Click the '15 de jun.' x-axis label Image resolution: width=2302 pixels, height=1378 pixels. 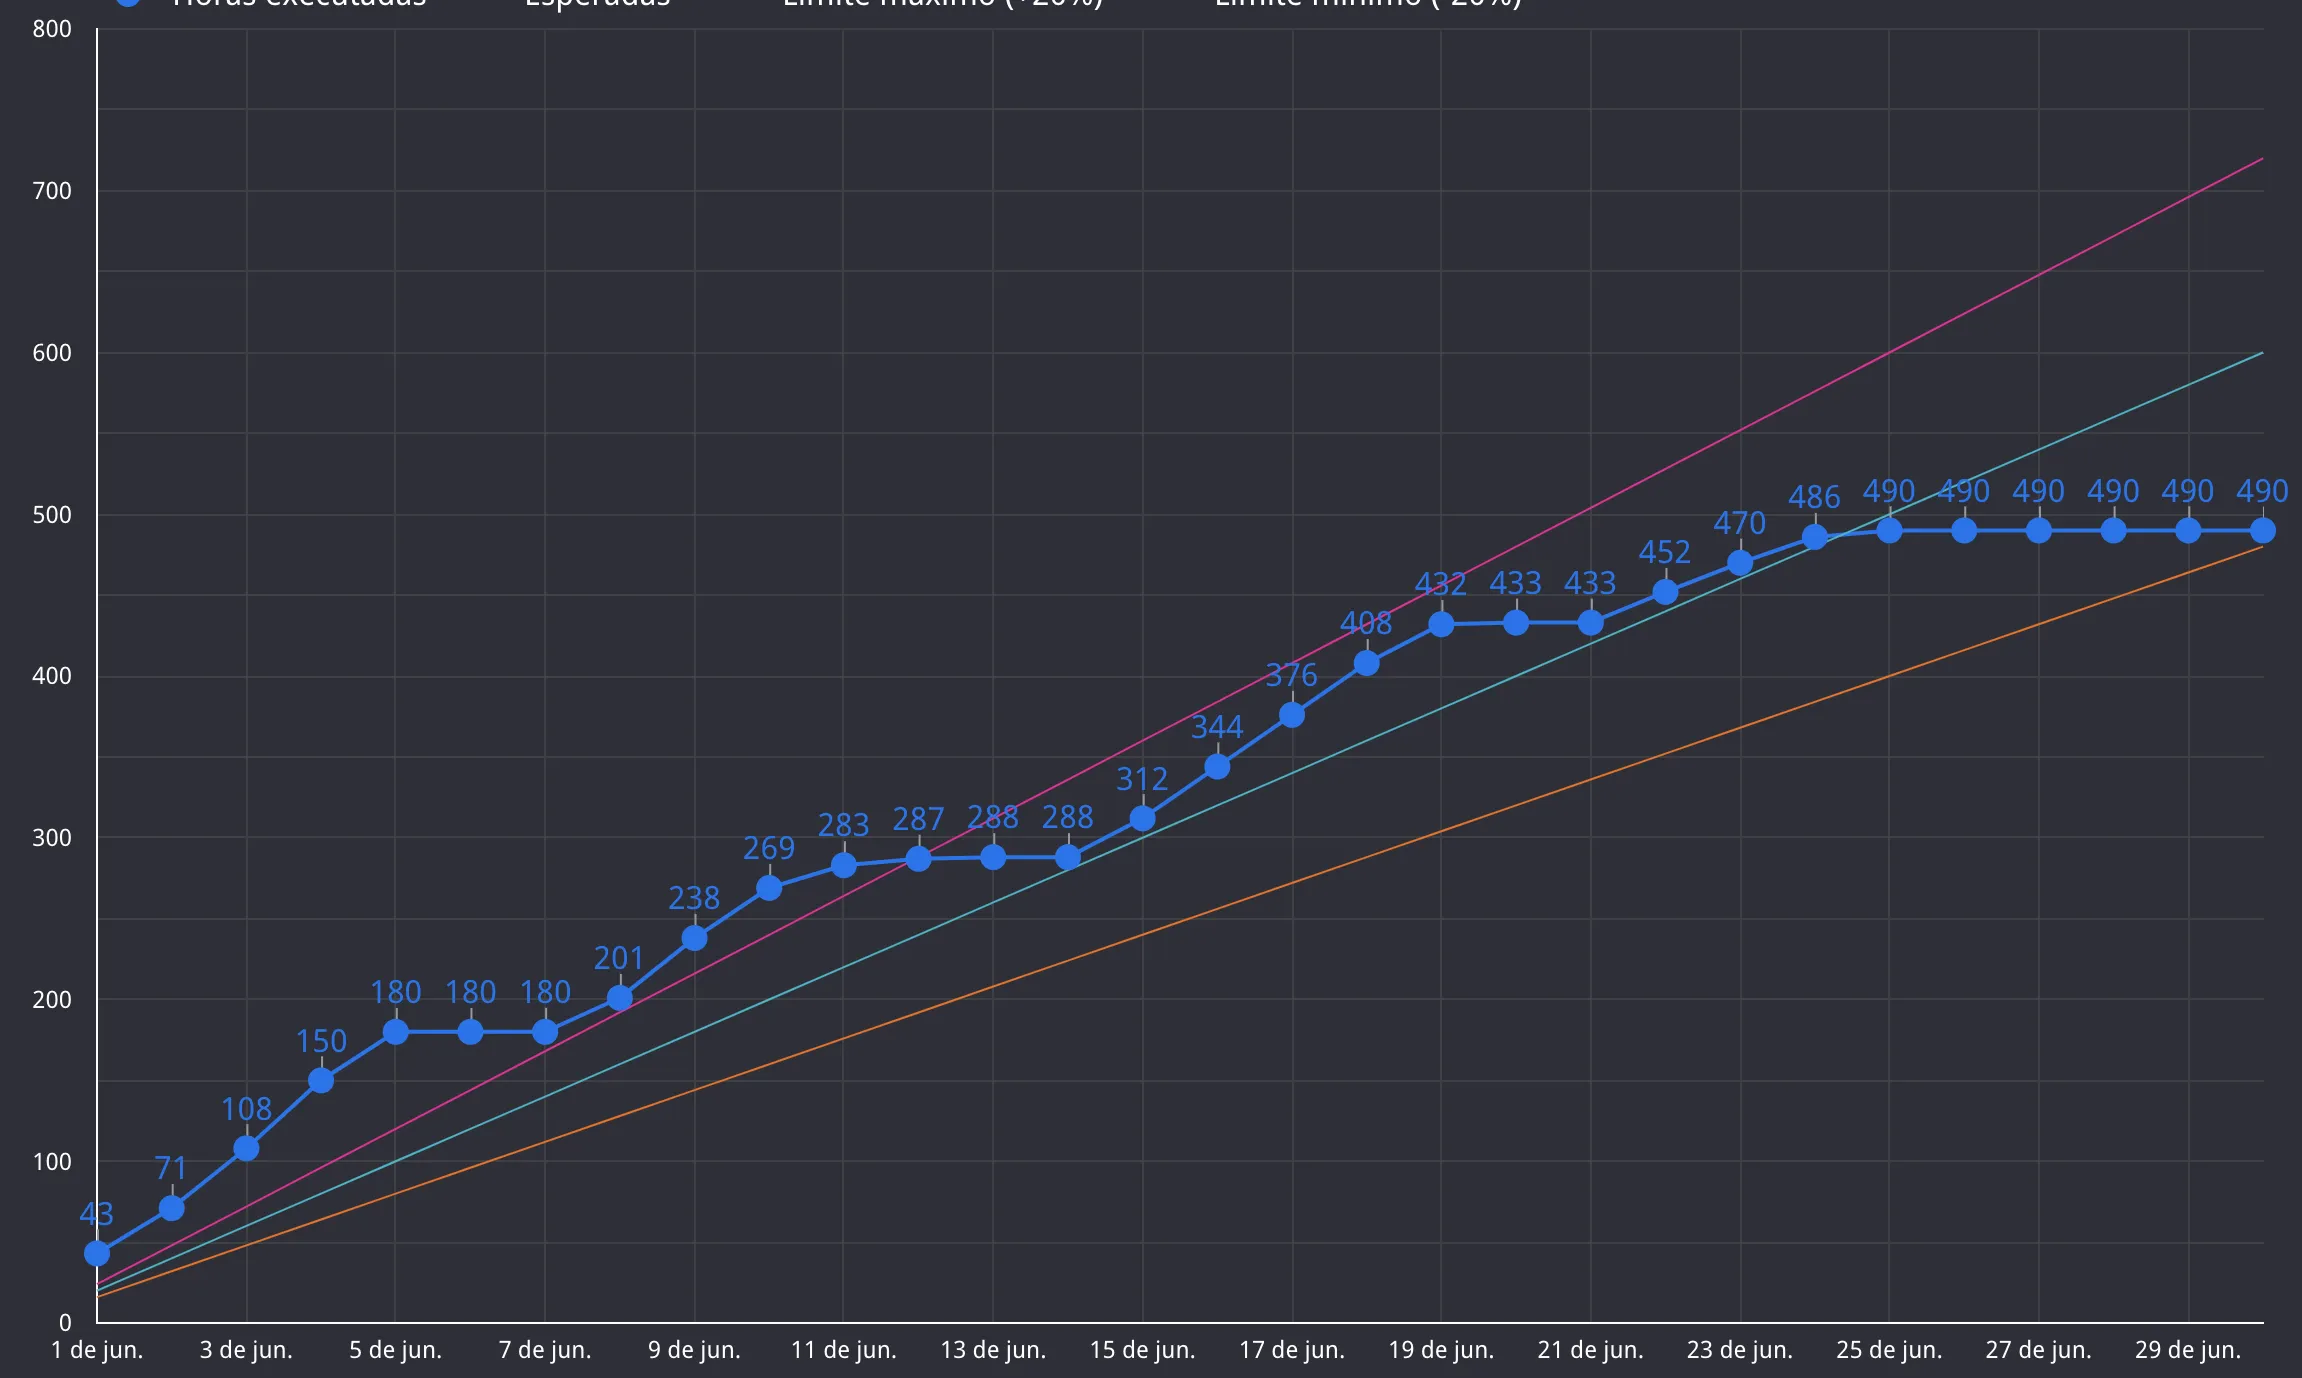pyautogui.click(x=1142, y=1350)
